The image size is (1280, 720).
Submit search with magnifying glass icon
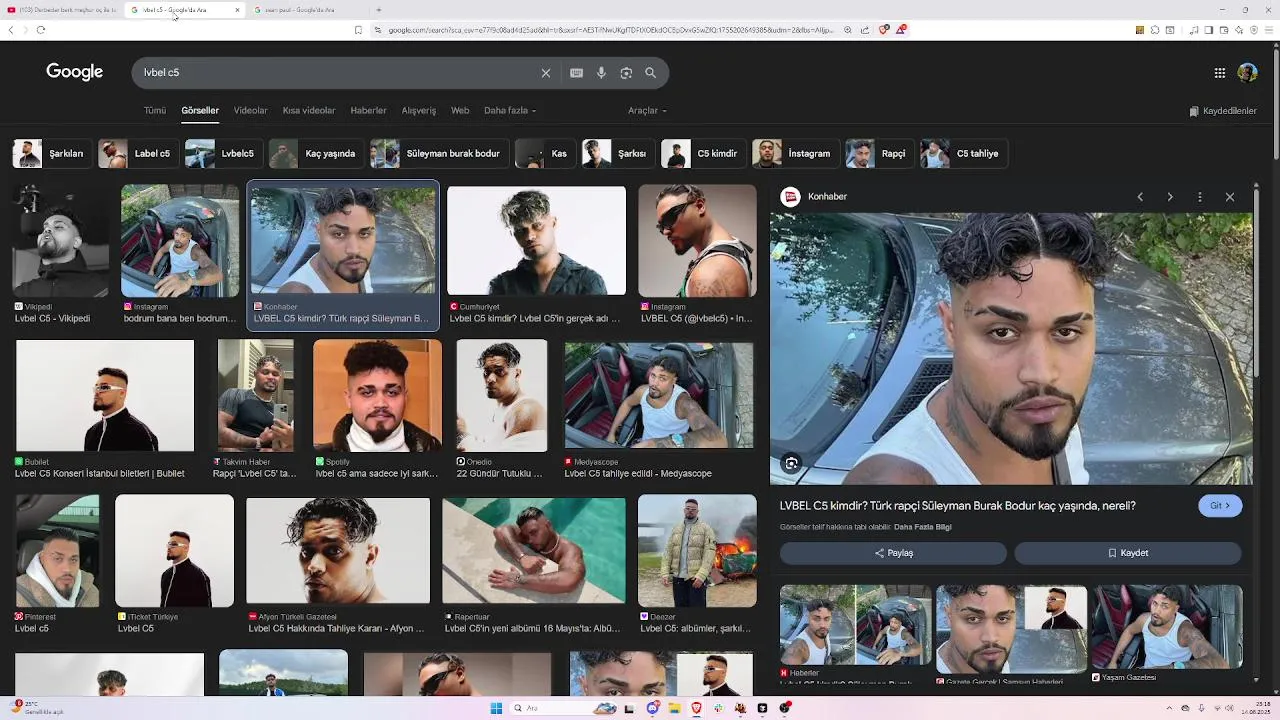(651, 73)
